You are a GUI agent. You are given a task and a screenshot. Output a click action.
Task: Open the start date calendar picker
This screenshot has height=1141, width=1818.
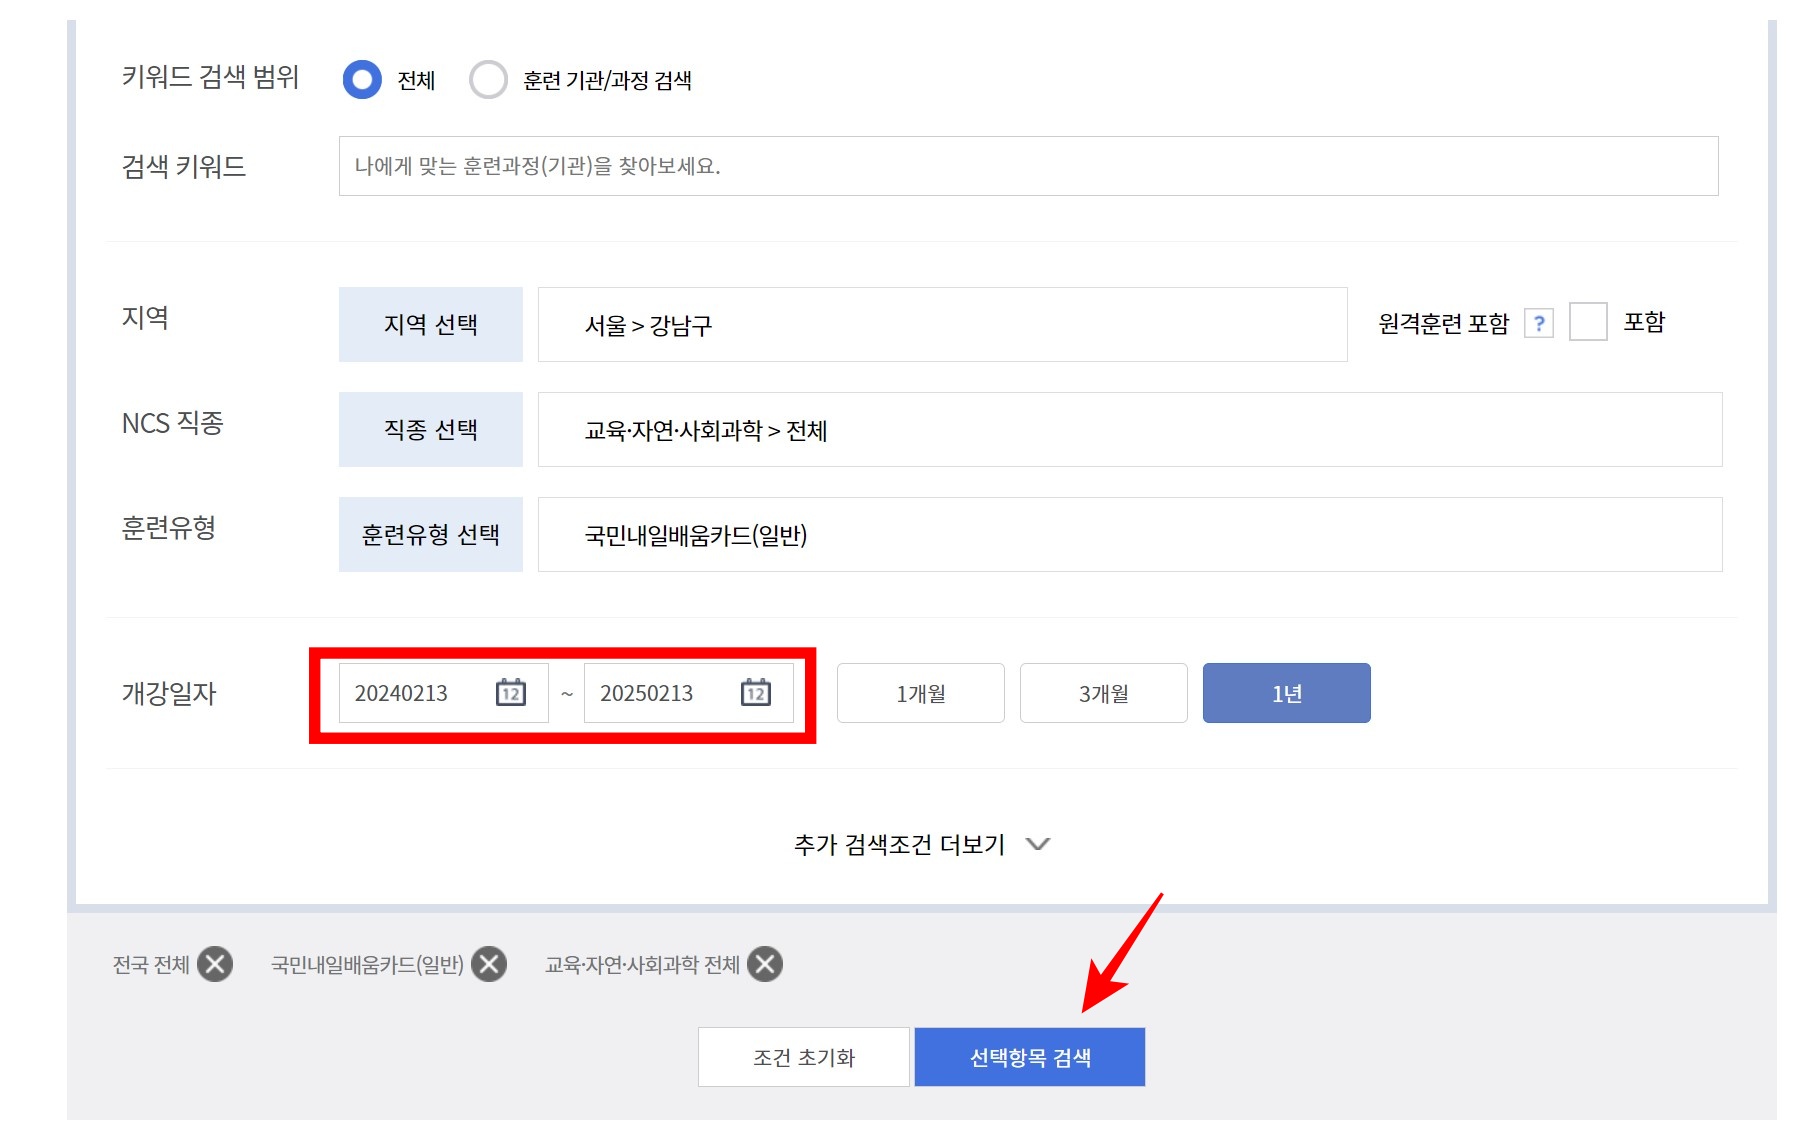510,693
